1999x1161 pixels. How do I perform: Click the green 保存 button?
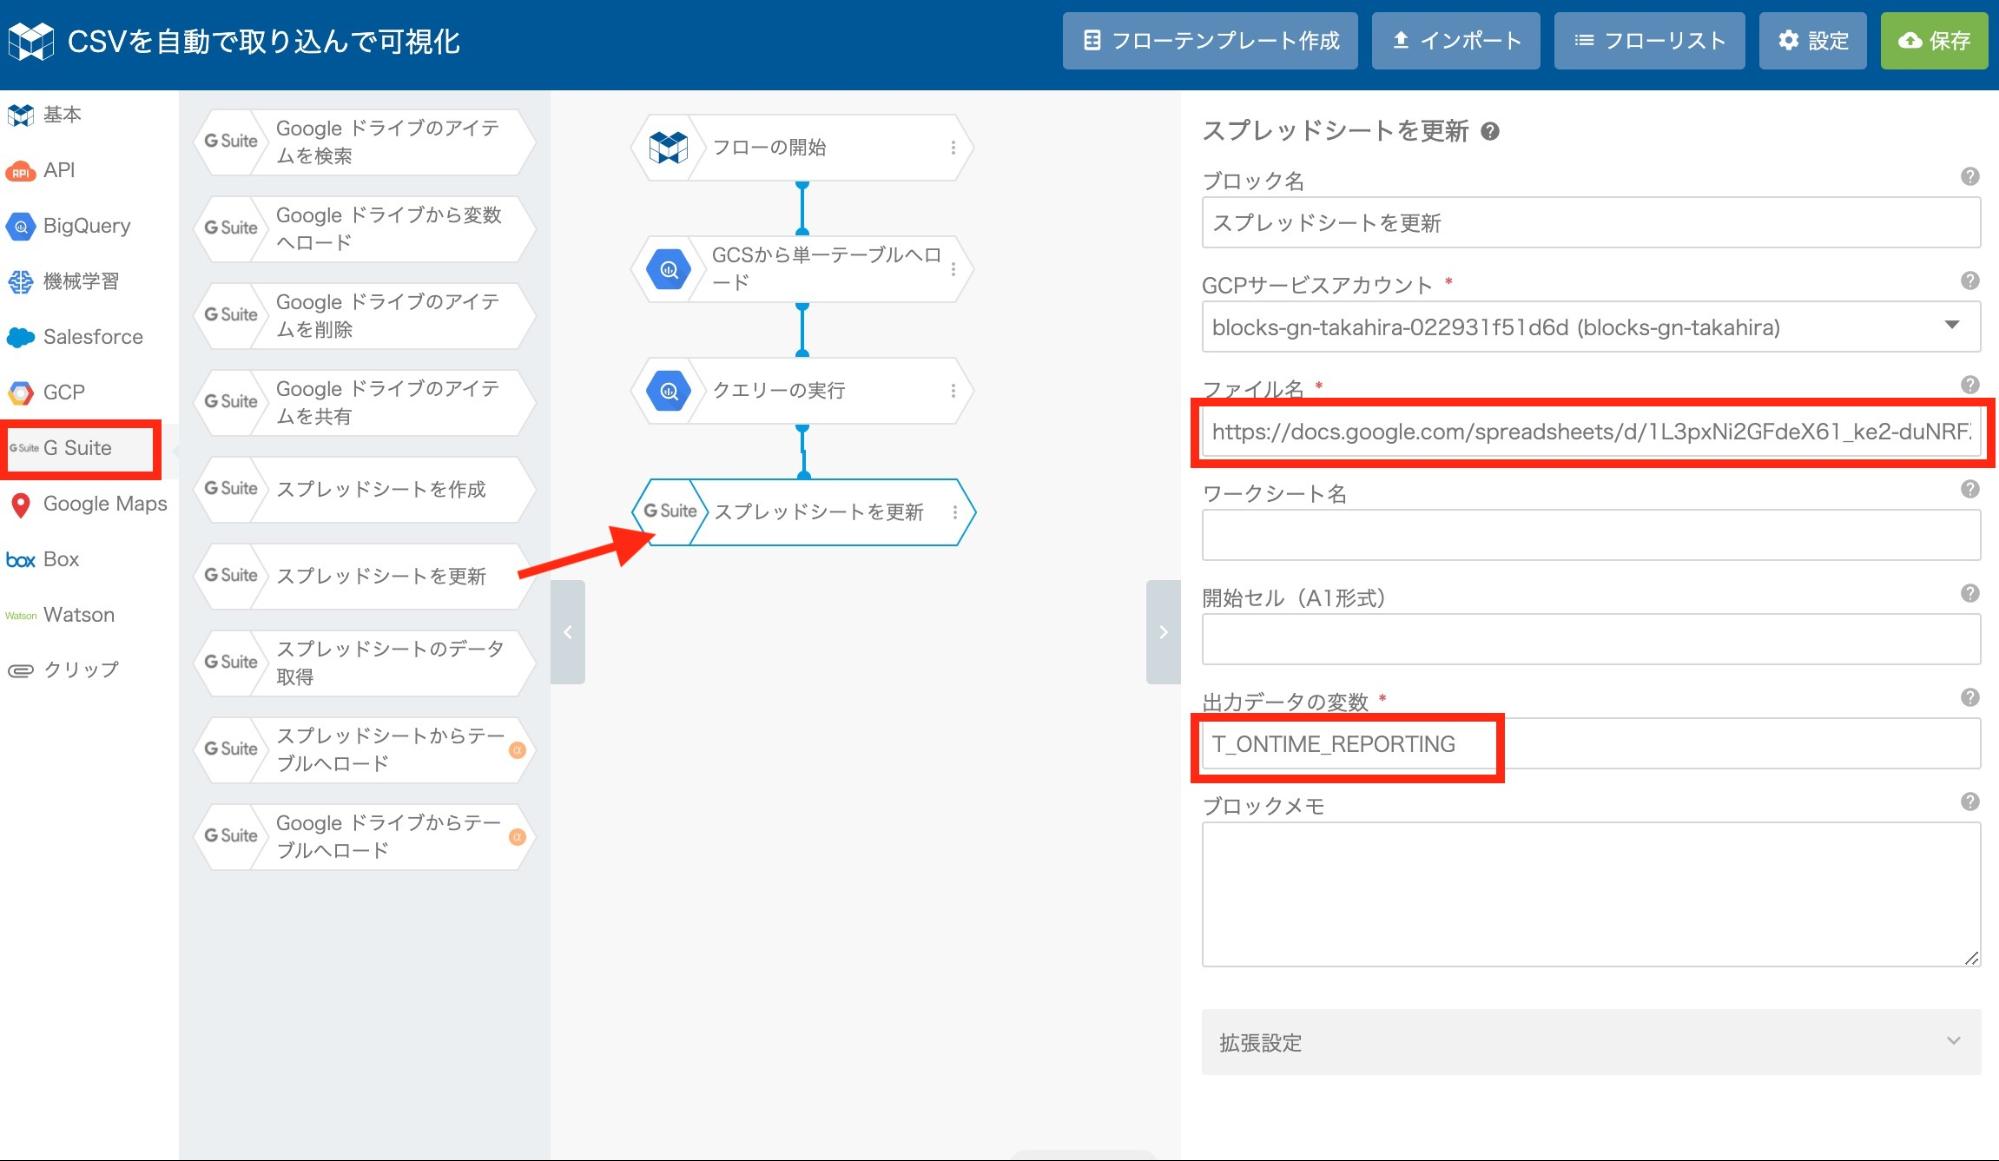point(1934,41)
